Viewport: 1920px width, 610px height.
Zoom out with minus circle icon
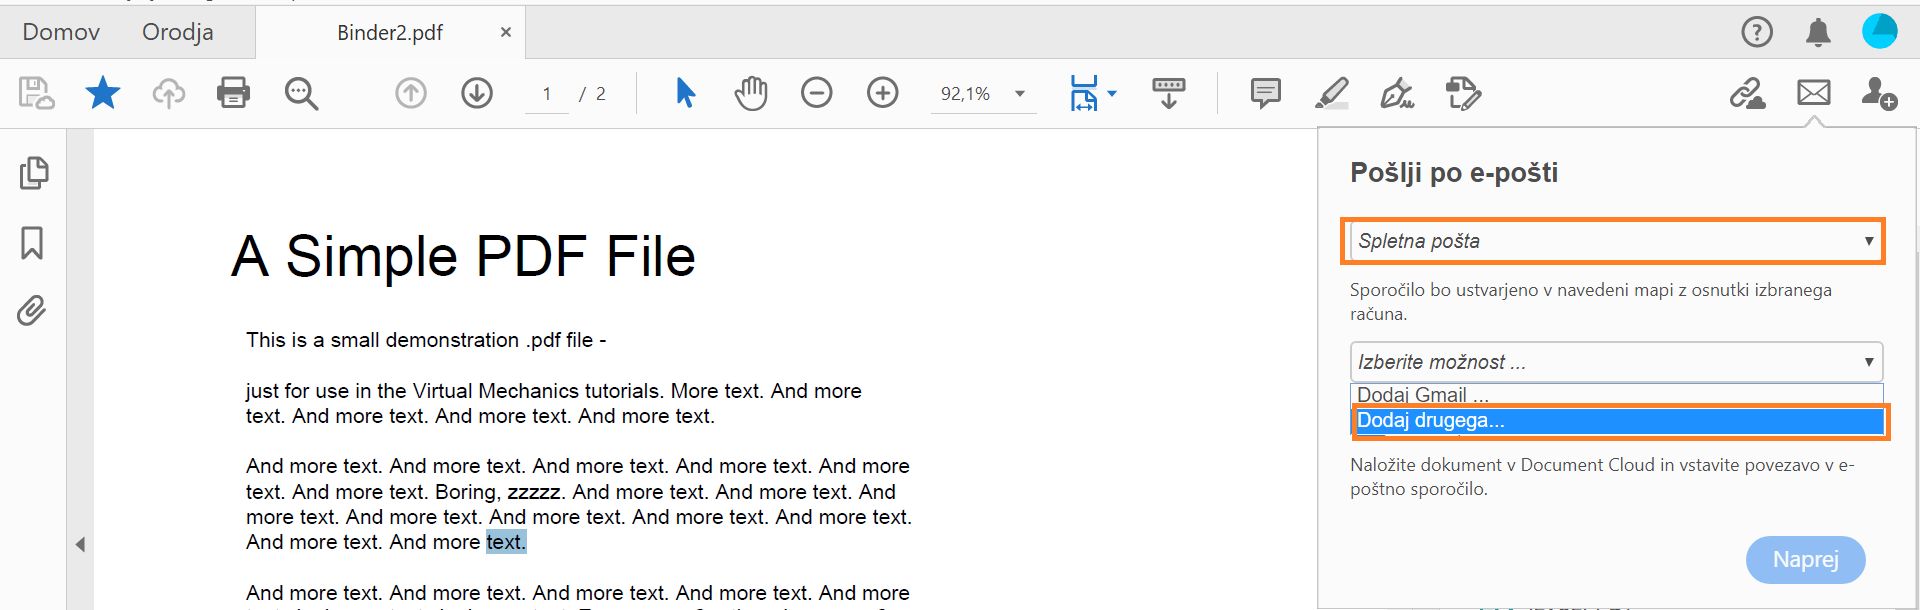coord(816,93)
